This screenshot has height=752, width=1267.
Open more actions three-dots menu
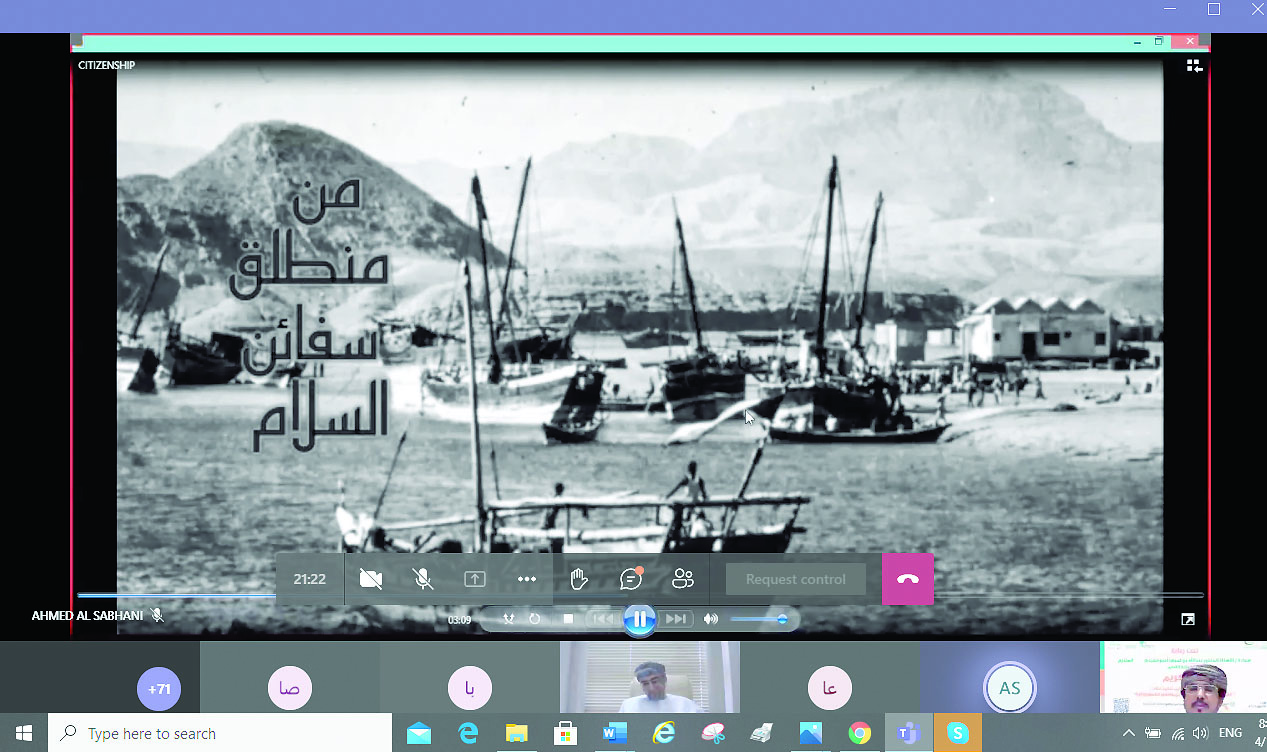[527, 580]
